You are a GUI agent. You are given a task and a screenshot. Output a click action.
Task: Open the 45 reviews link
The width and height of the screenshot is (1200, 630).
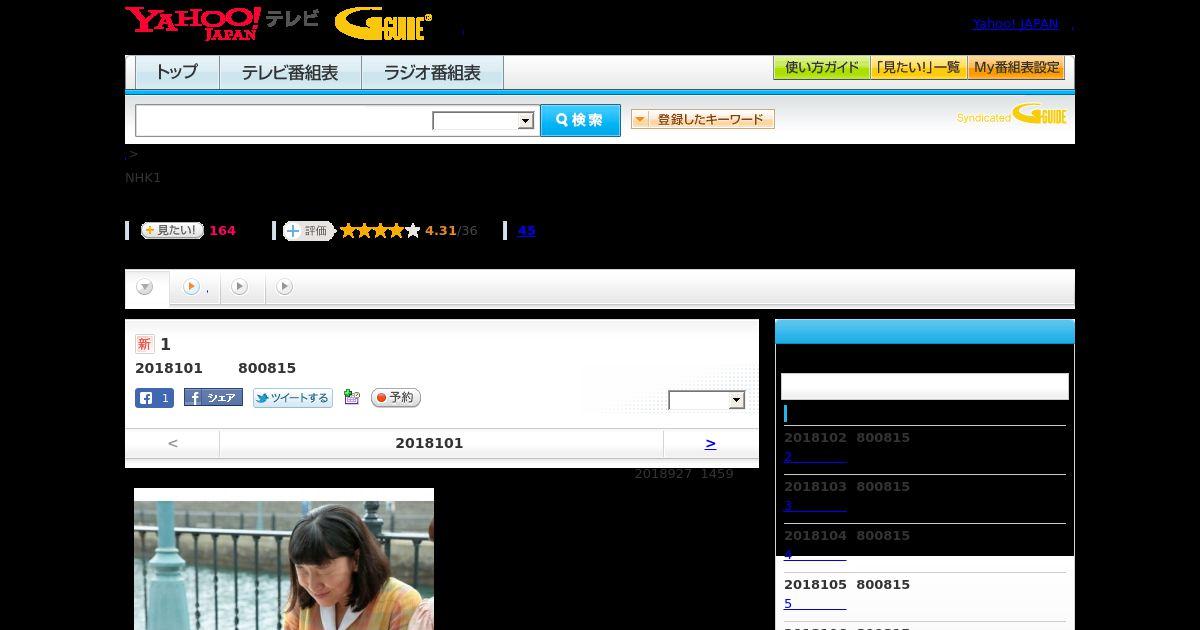pos(526,230)
